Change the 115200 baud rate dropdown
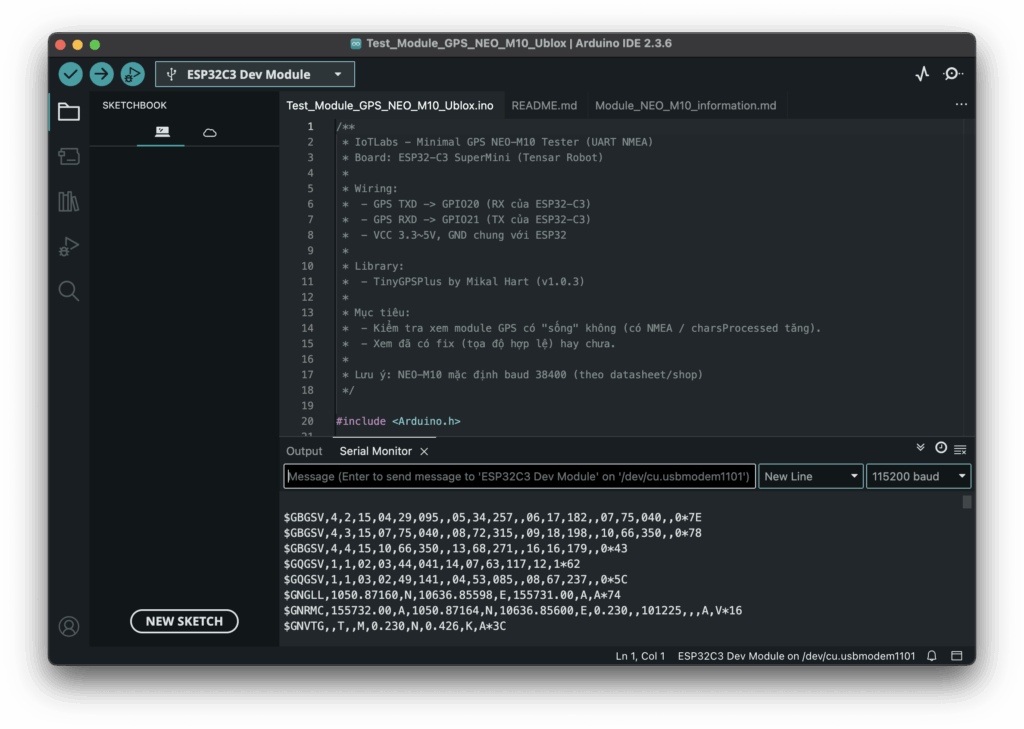Screen dimensions: 1024x729 918,477
